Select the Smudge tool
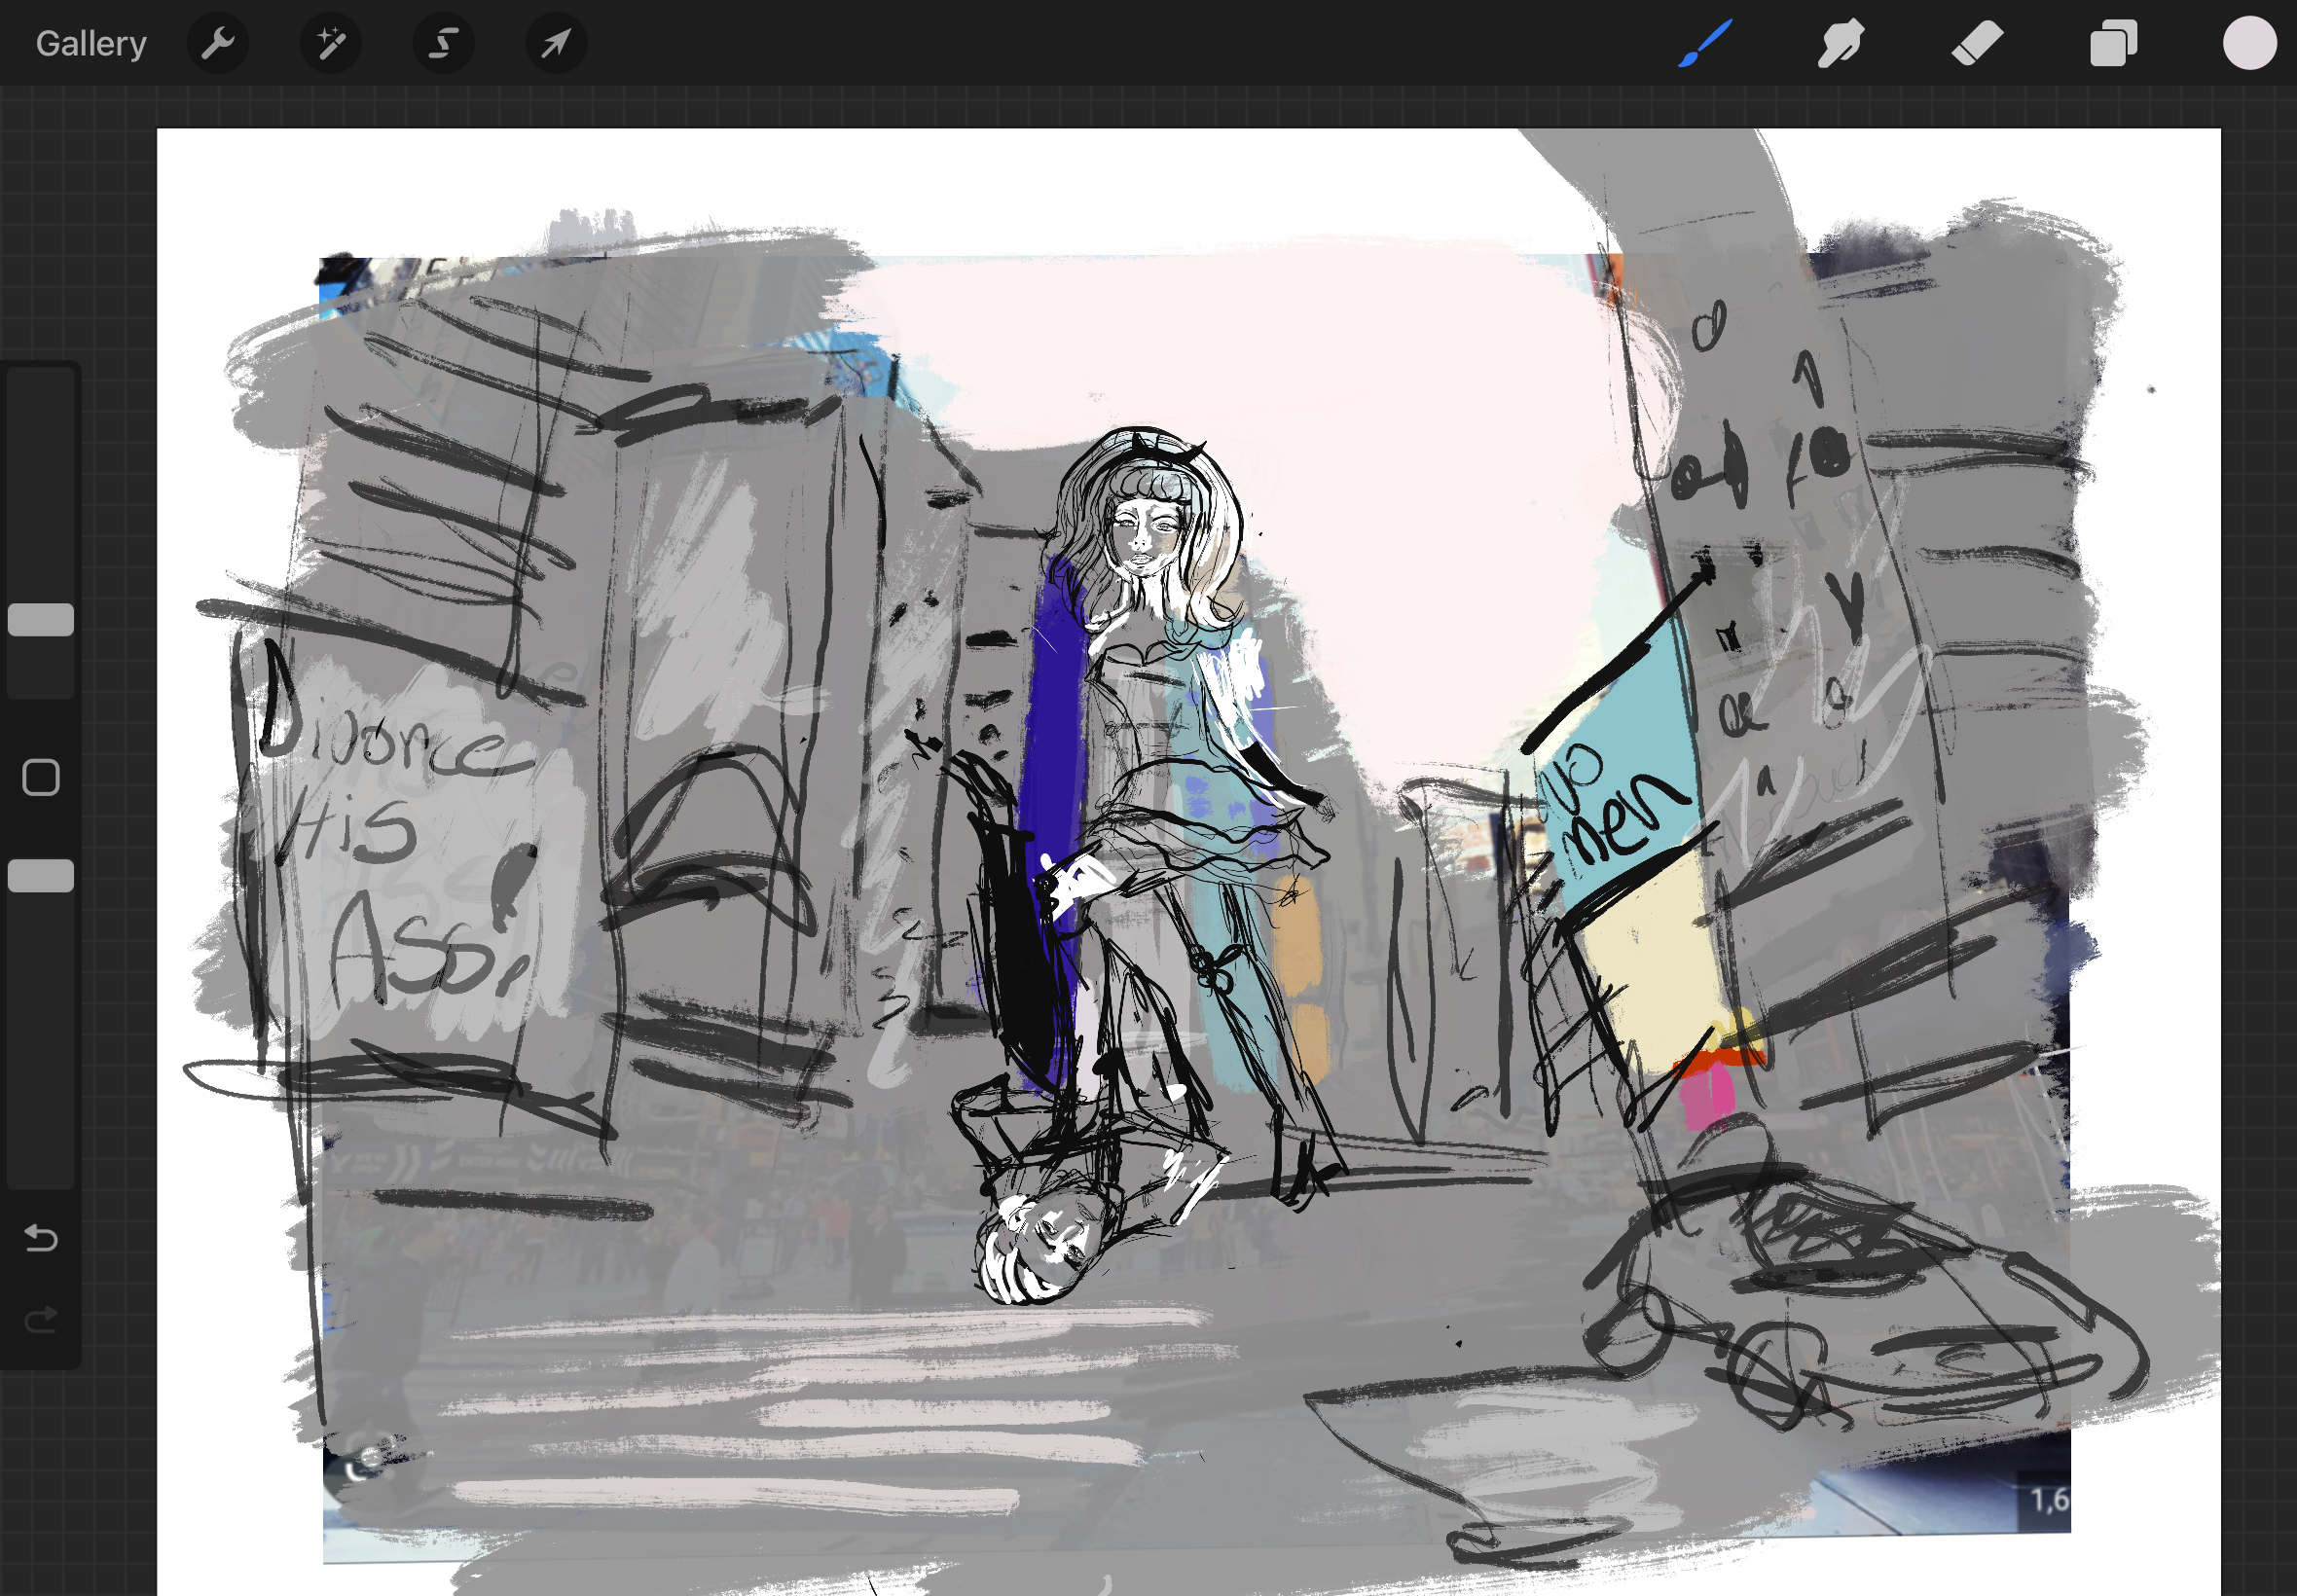Image resolution: width=2297 pixels, height=1596 pixels. click(1840, 44)
